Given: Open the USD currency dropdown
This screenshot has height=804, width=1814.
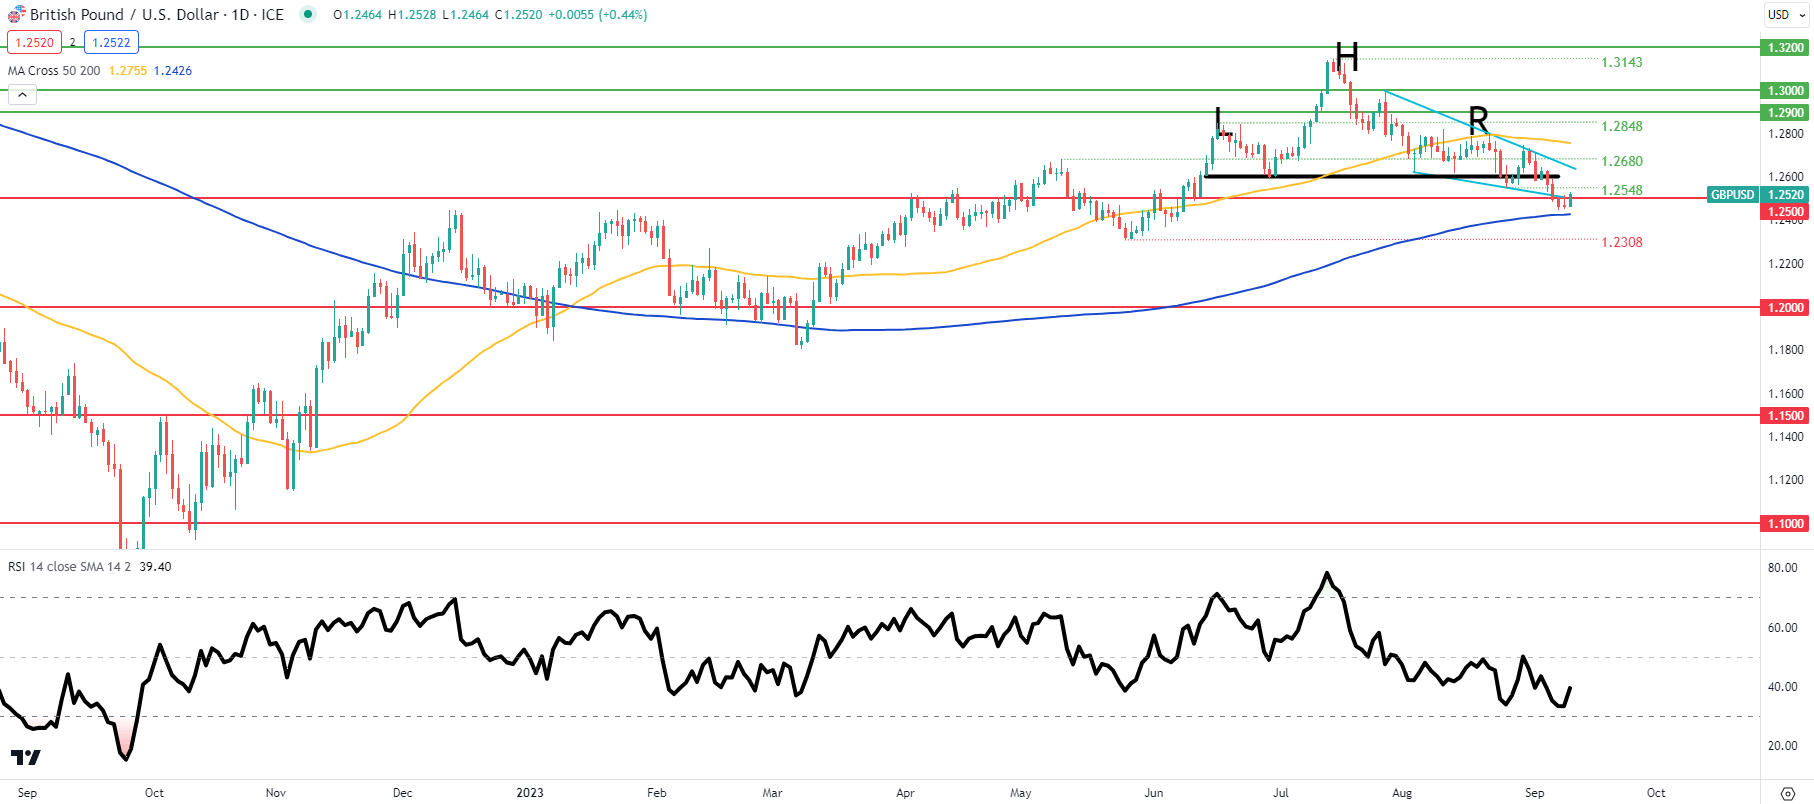Looking at the screenshot, I should [x=1785, y=14].
